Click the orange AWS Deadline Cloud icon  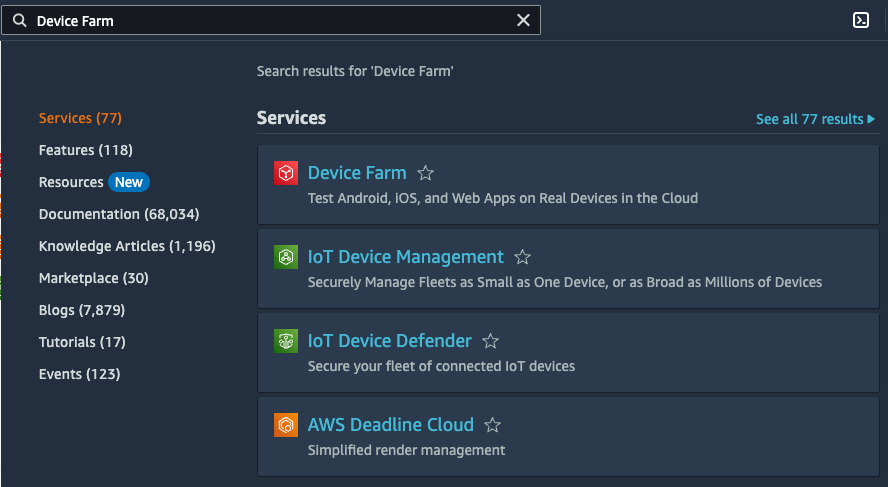pos(286,425)
